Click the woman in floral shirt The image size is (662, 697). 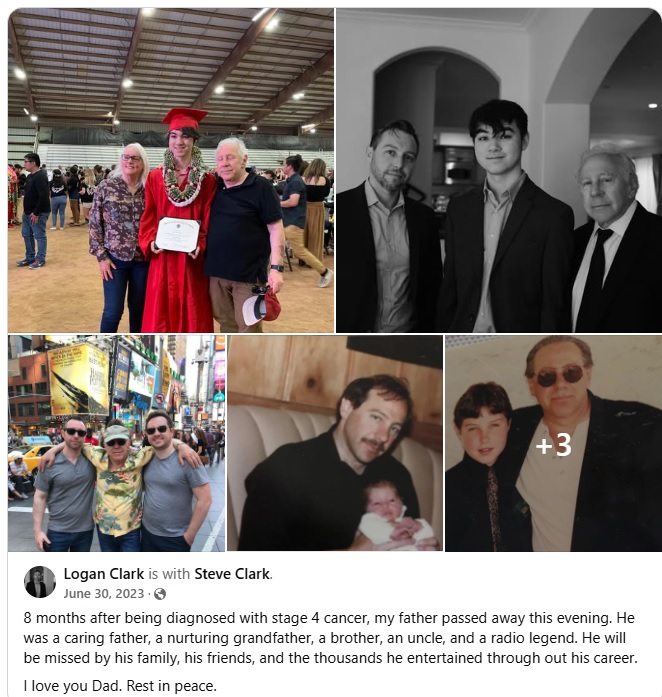click(x=119, y=237)
